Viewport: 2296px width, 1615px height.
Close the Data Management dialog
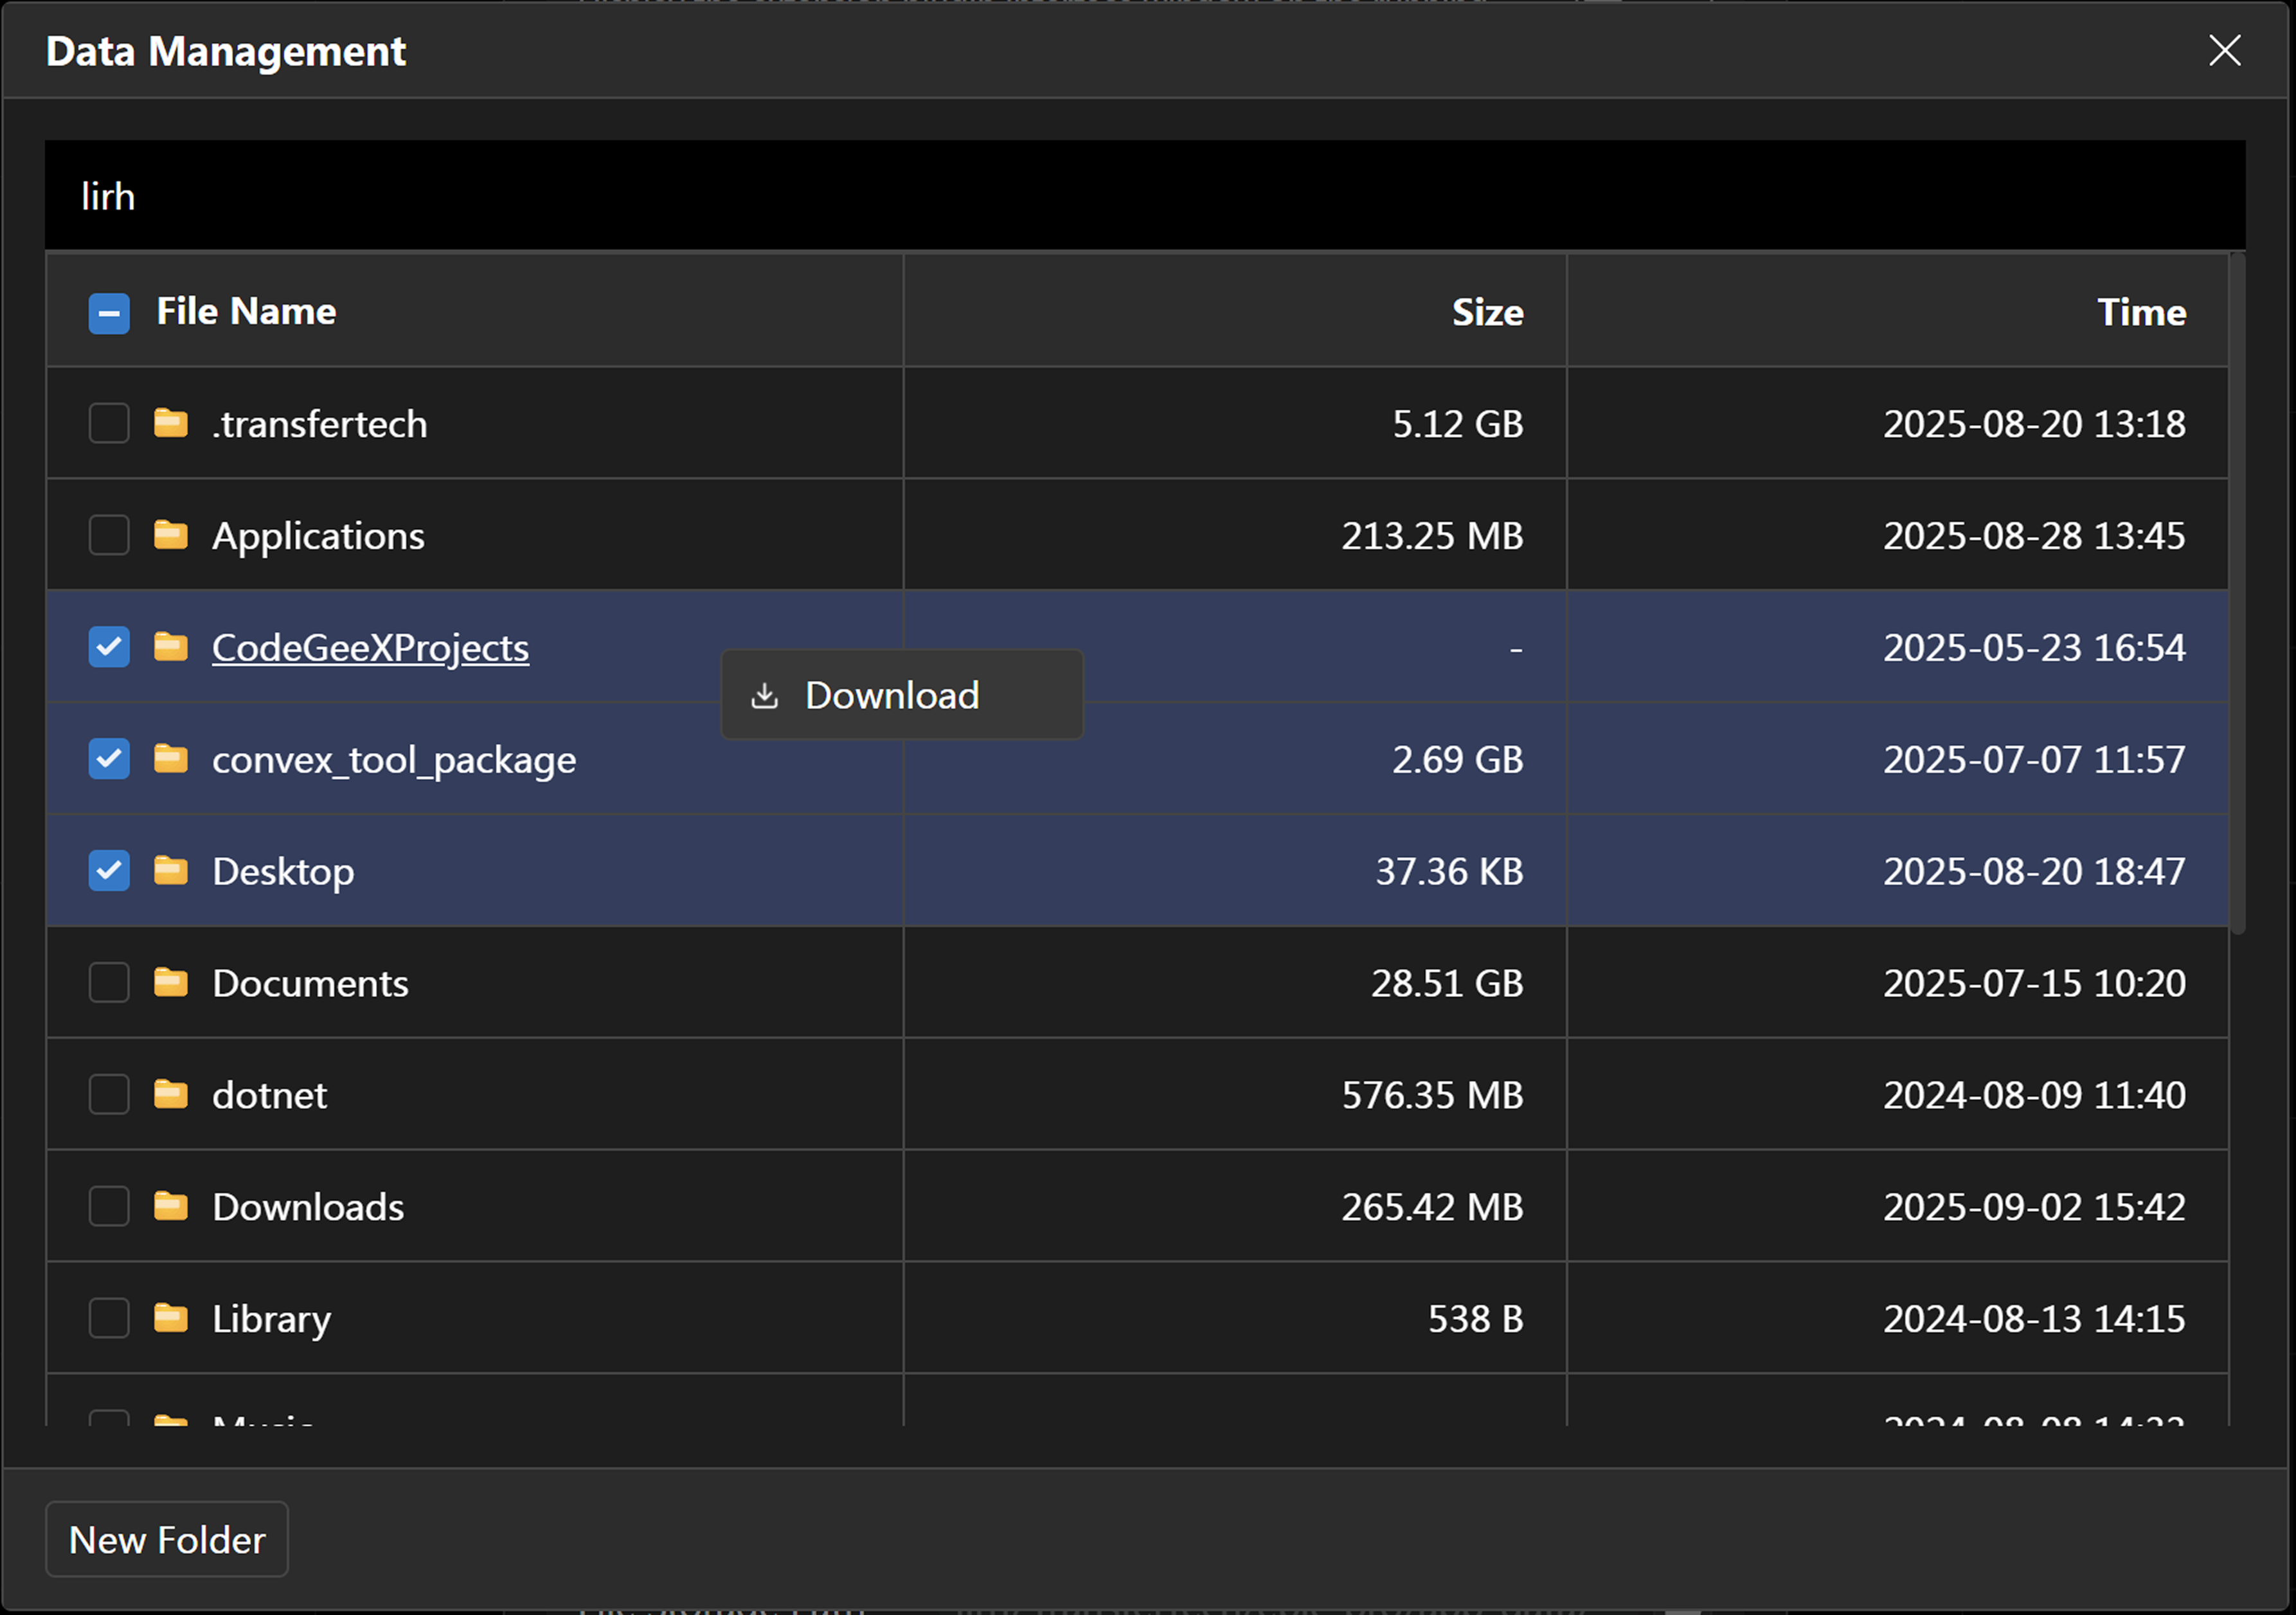[x=2224, y=51]
